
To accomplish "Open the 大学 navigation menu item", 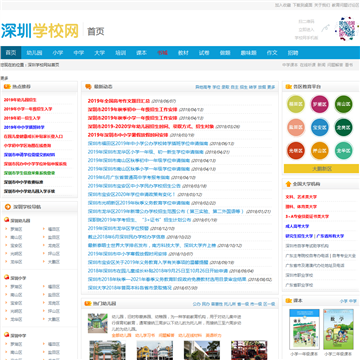I will click(x=99, y=53).
